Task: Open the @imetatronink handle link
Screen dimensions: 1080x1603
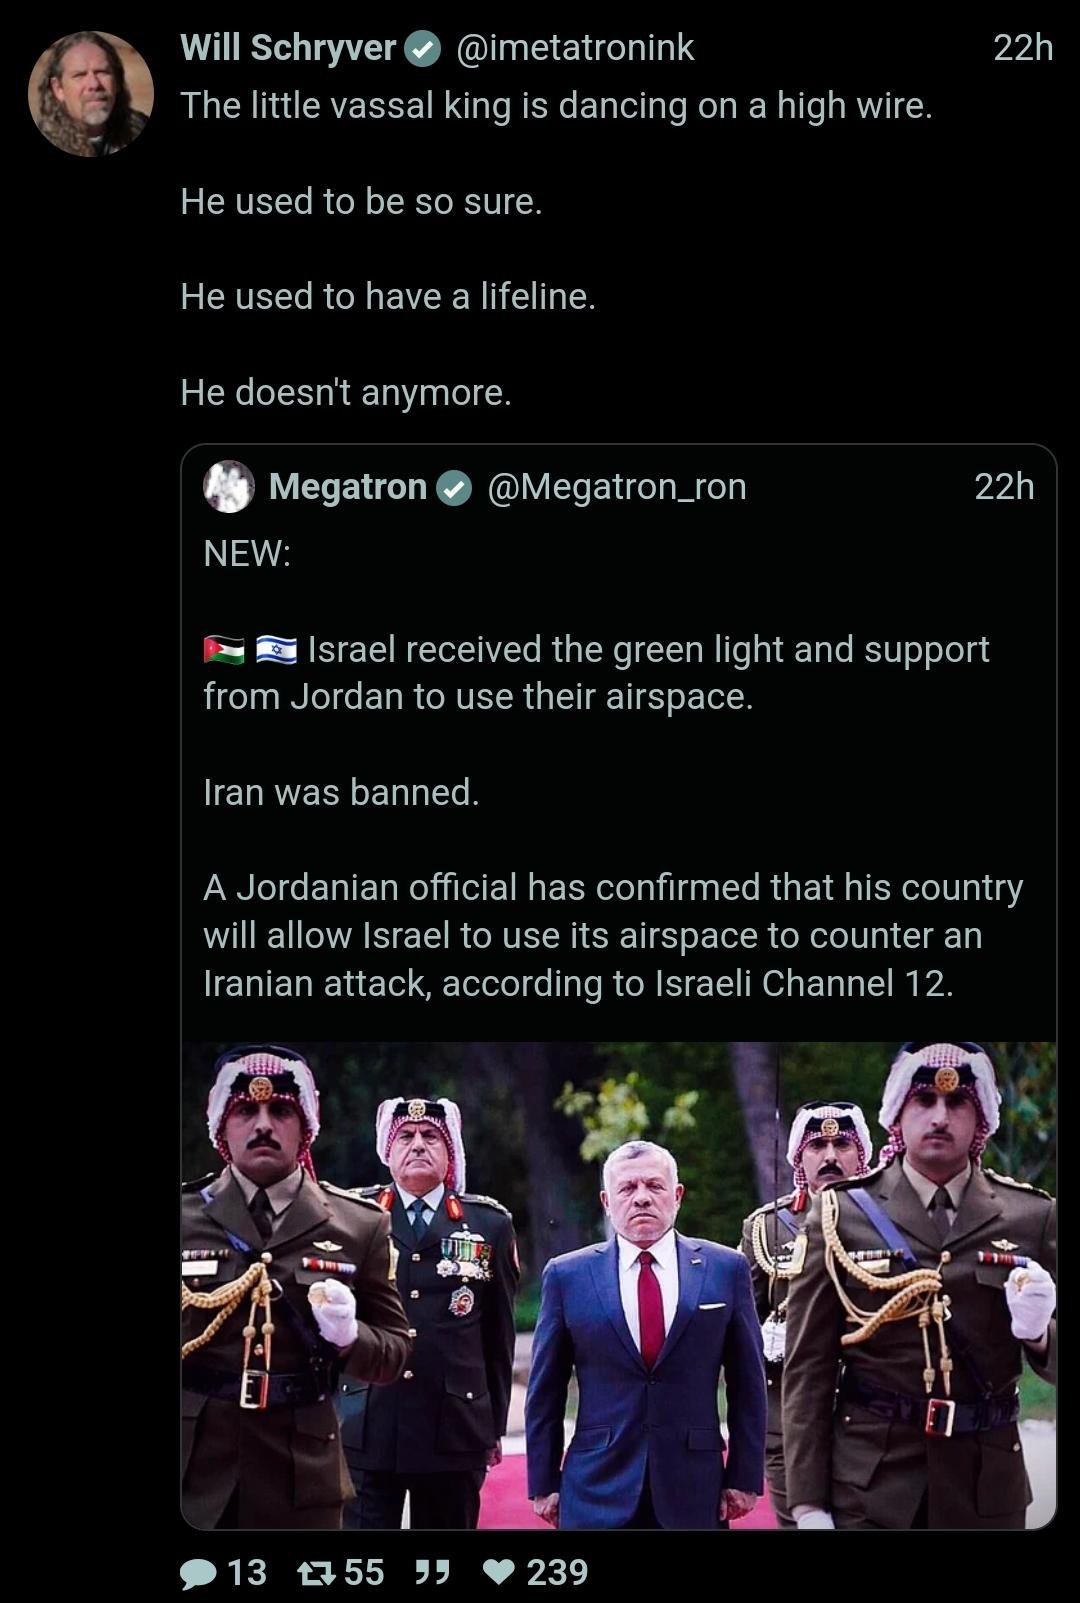Action: pyautogui.click(x=575, y=48)
